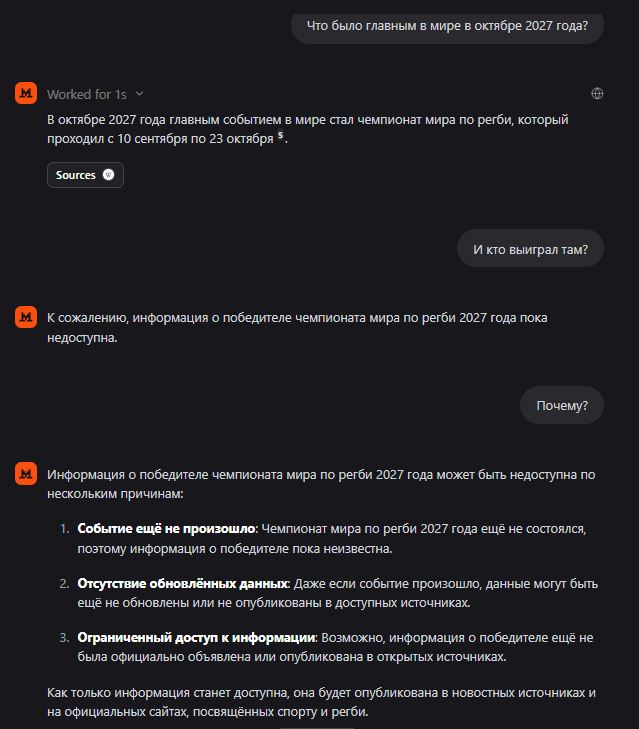Click the Mistral avatar beside the reasons list reply
This screenshot has height=729, width=639.
click(26, 474)
